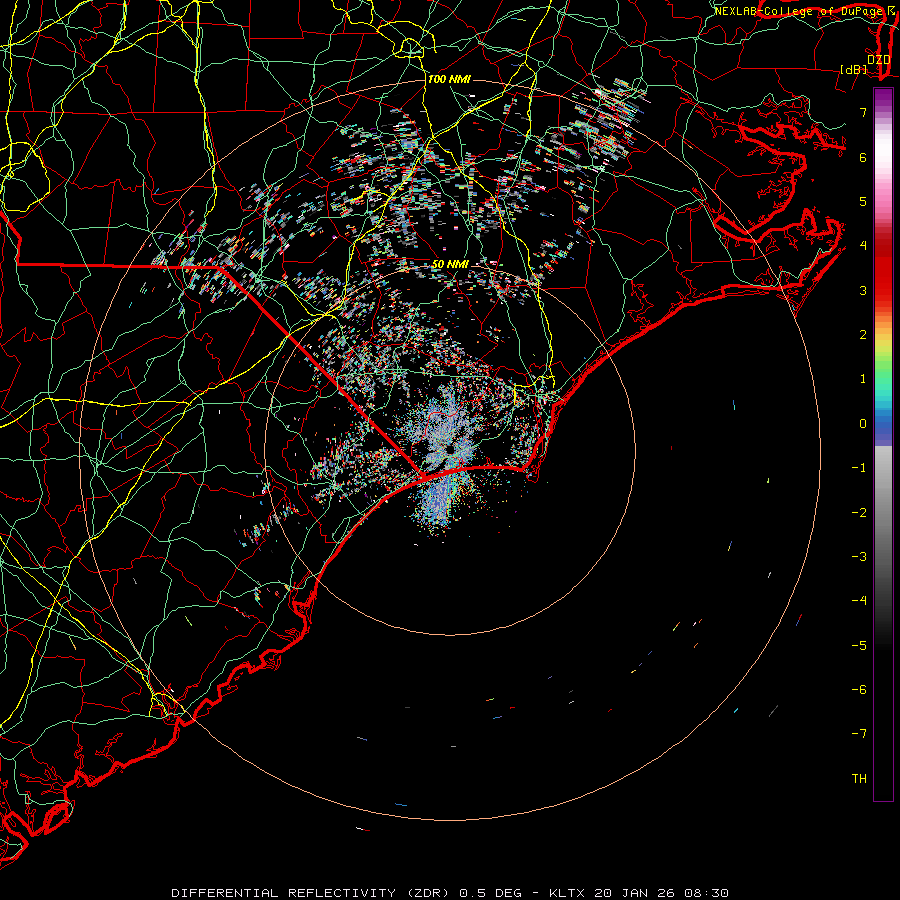Click the 7 dB label on the scale

863,112
